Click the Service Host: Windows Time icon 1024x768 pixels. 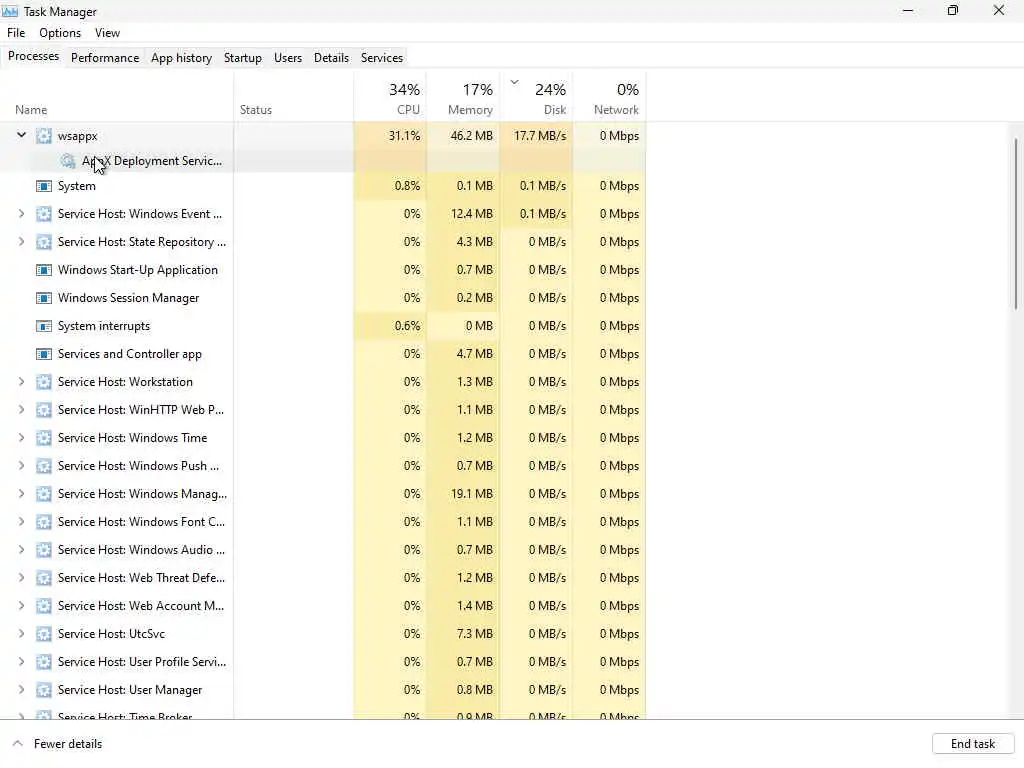point(44,438)
